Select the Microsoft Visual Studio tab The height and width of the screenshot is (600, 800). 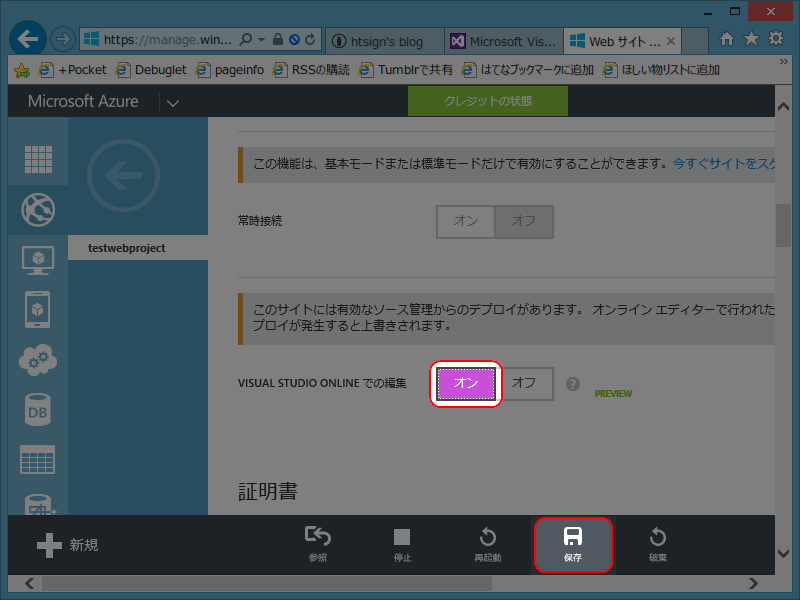[503, 41]
